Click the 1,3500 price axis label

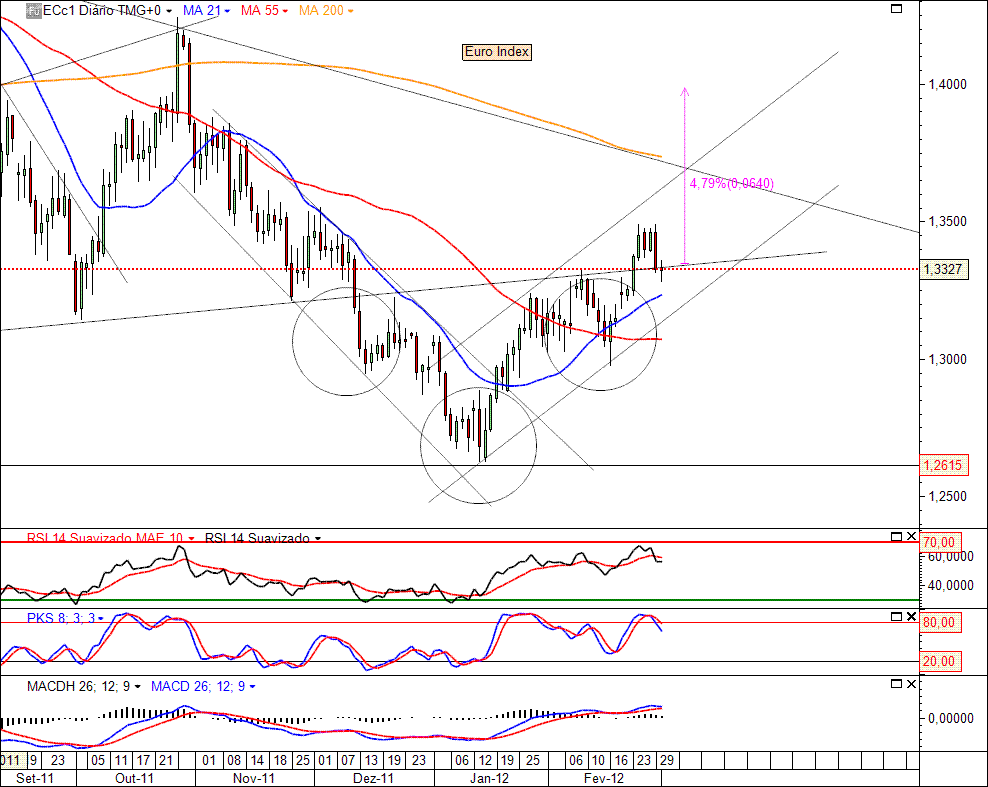947,222
